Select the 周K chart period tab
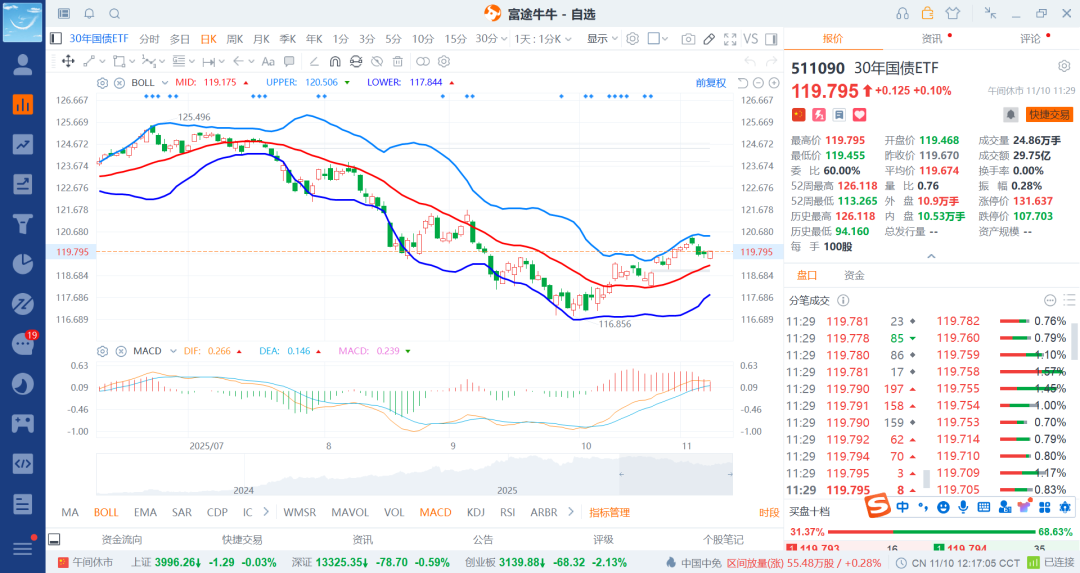The width and height of the screenshot is (1080, 573). [x=235, y=39]
